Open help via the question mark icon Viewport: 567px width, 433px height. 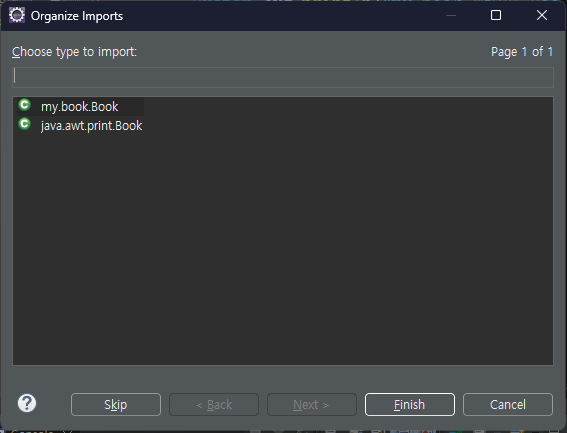click(x=27, y=403)
